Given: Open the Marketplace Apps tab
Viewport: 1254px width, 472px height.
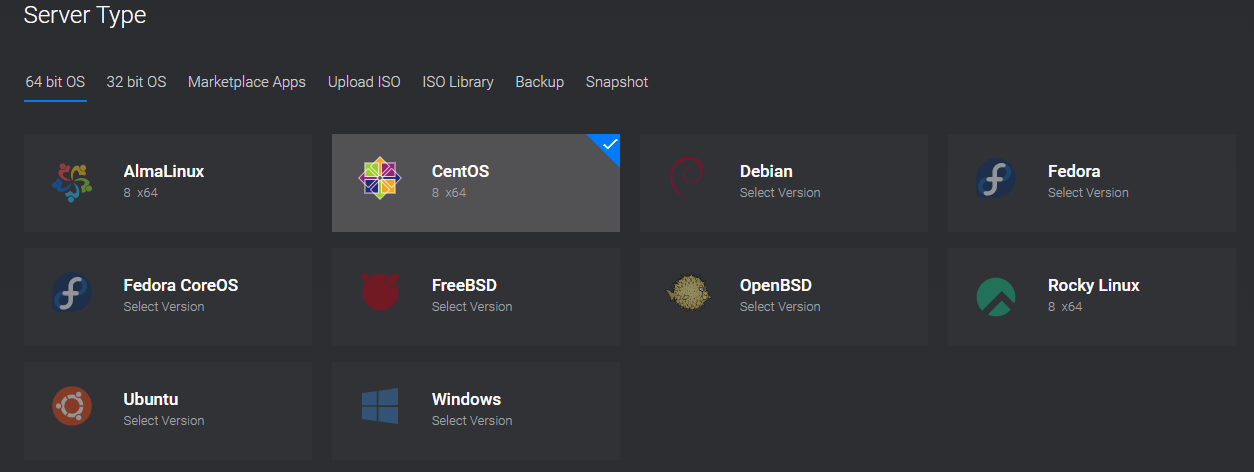Looking at the screenshot, I should click(247, 82).
